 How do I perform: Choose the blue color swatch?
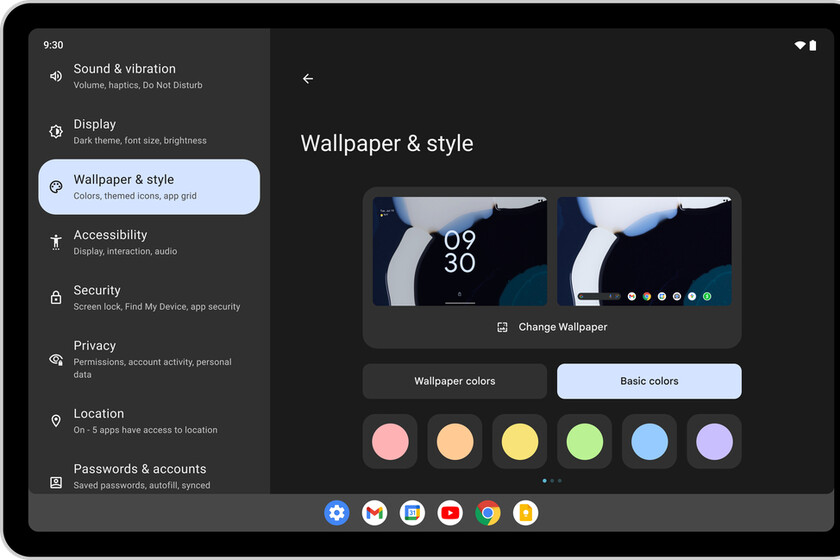point(649,442)
